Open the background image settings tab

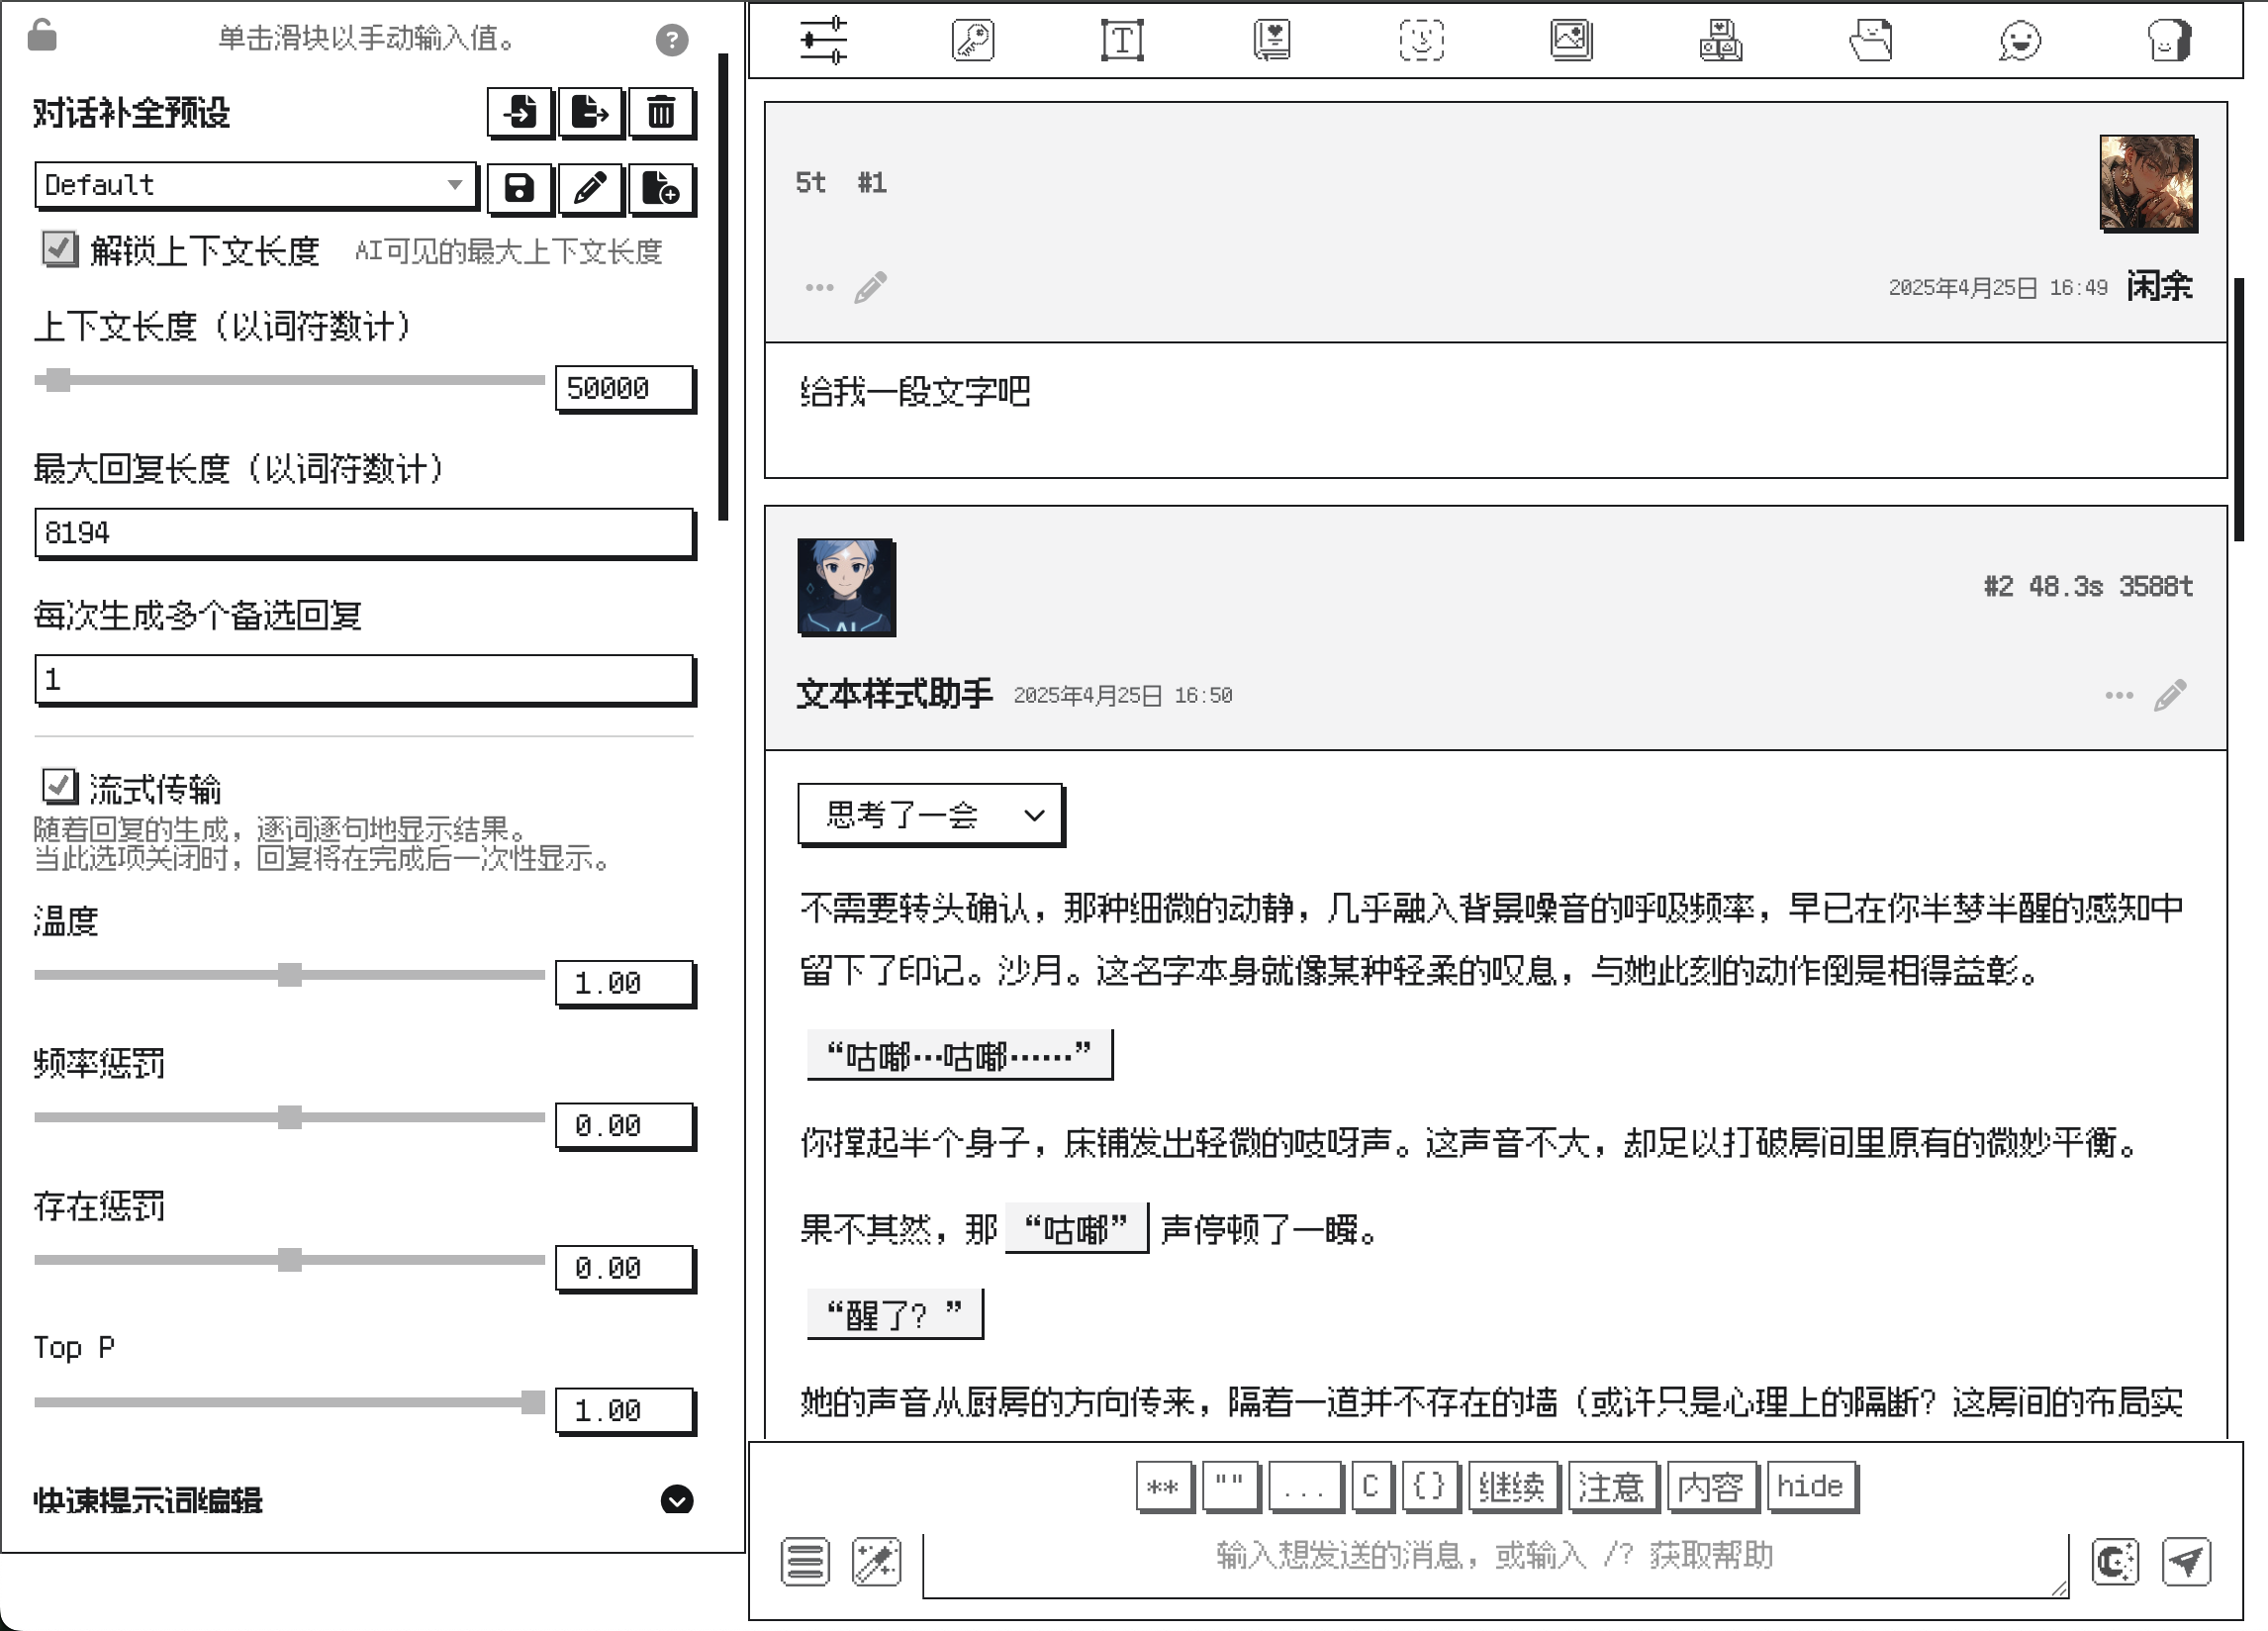click(x=1571, y=41)
